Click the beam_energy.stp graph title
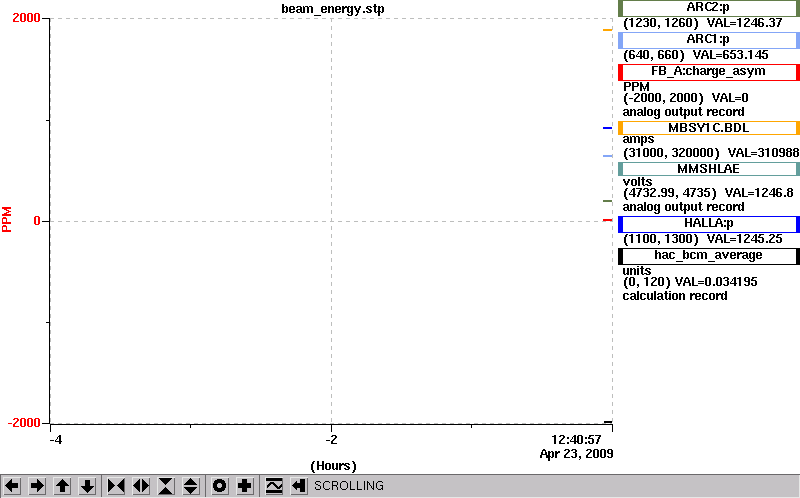 (x=333, y=9)
